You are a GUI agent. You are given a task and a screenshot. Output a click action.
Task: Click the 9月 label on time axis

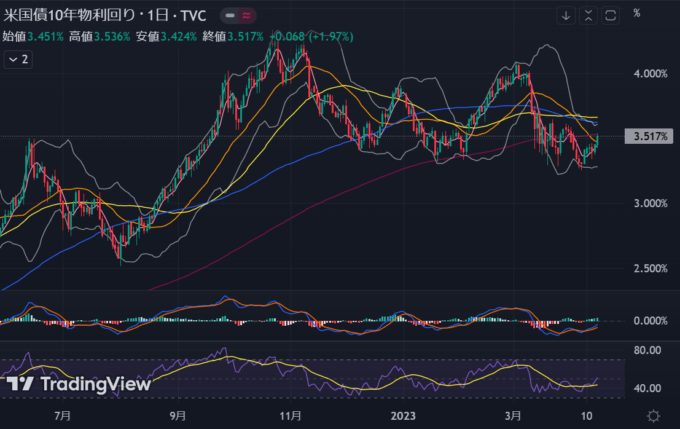click(179, 414)
